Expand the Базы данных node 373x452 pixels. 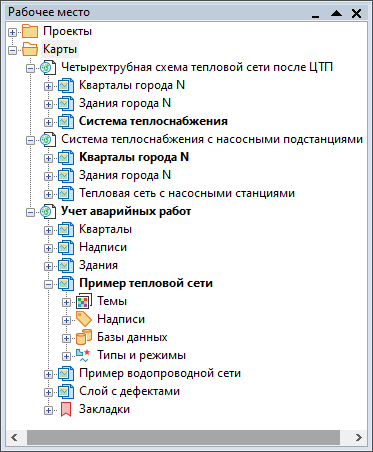[66, 338]
